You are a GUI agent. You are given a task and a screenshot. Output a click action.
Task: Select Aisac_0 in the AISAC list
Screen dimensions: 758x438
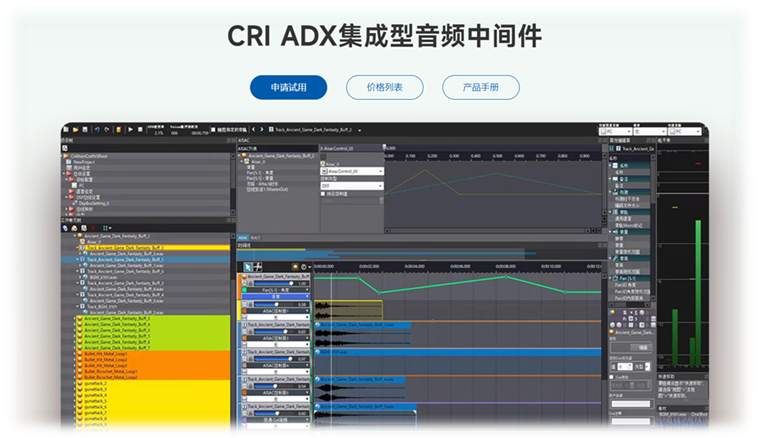(x=258, y=162)
